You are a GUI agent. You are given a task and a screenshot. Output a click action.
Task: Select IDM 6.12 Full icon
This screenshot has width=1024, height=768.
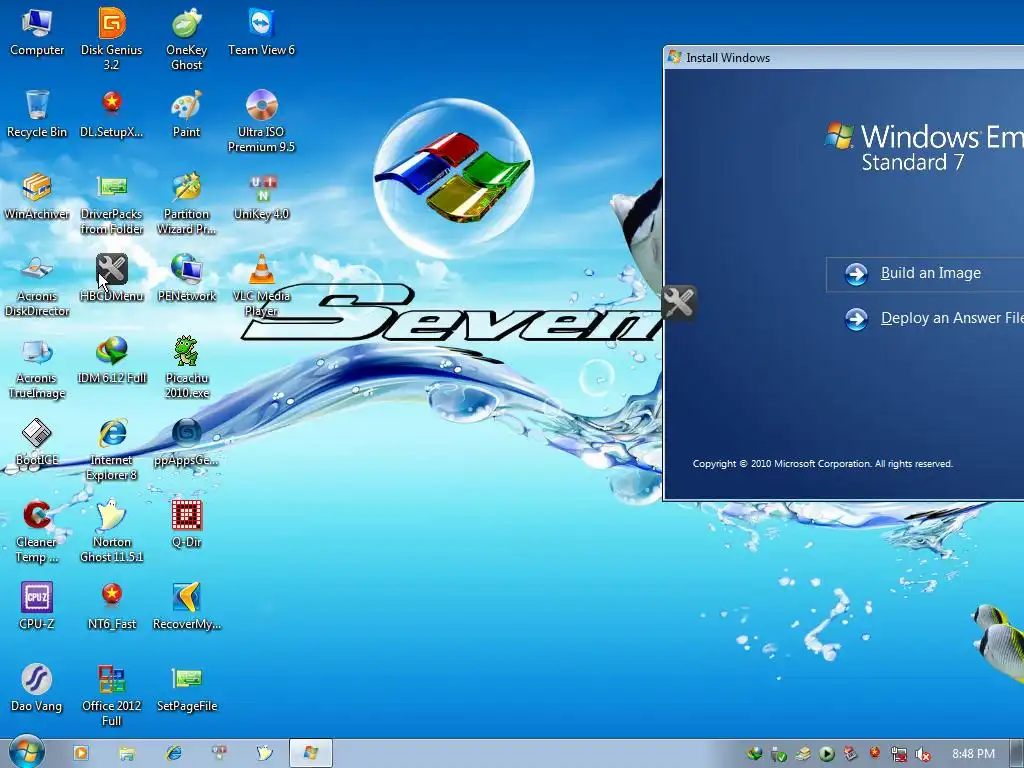112,359
